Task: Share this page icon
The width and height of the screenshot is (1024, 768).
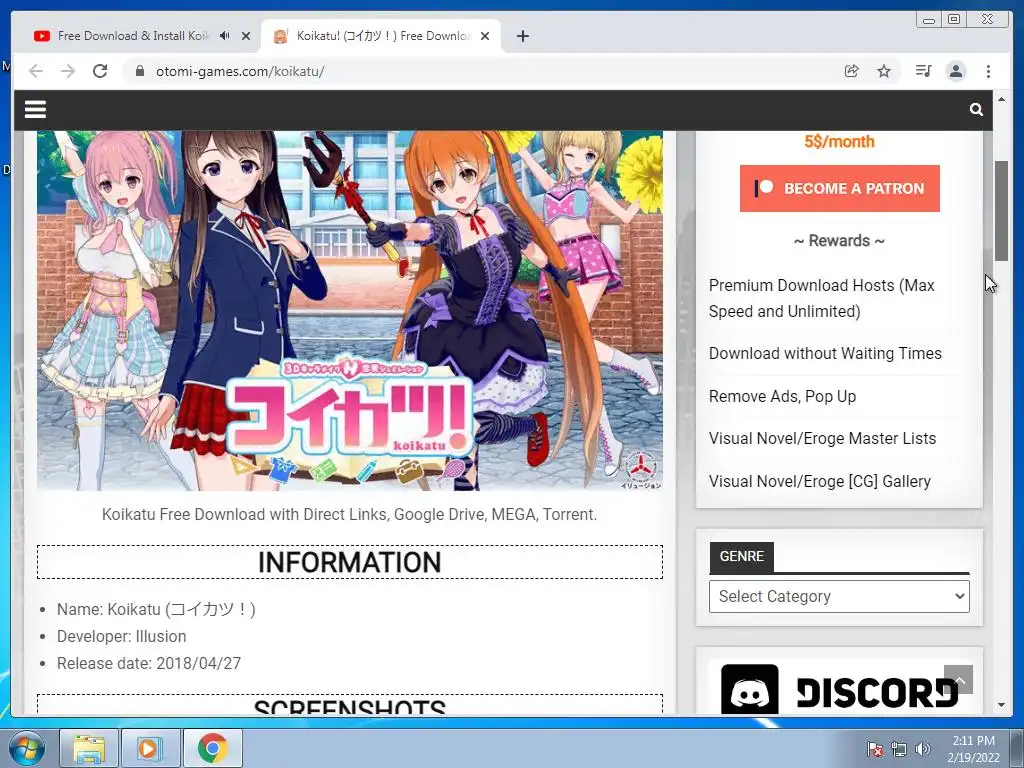Action: pos(851,71)
